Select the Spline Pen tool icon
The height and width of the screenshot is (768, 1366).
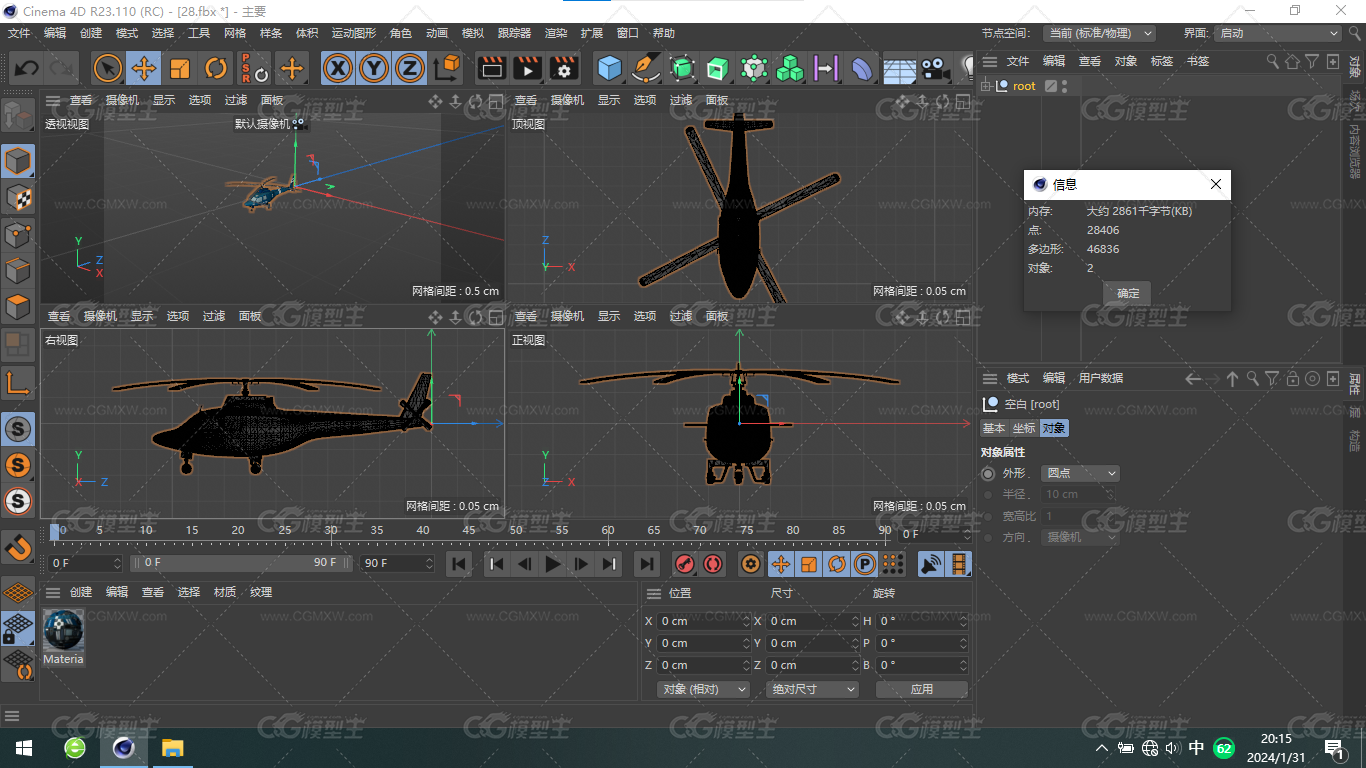coord(646,68)
